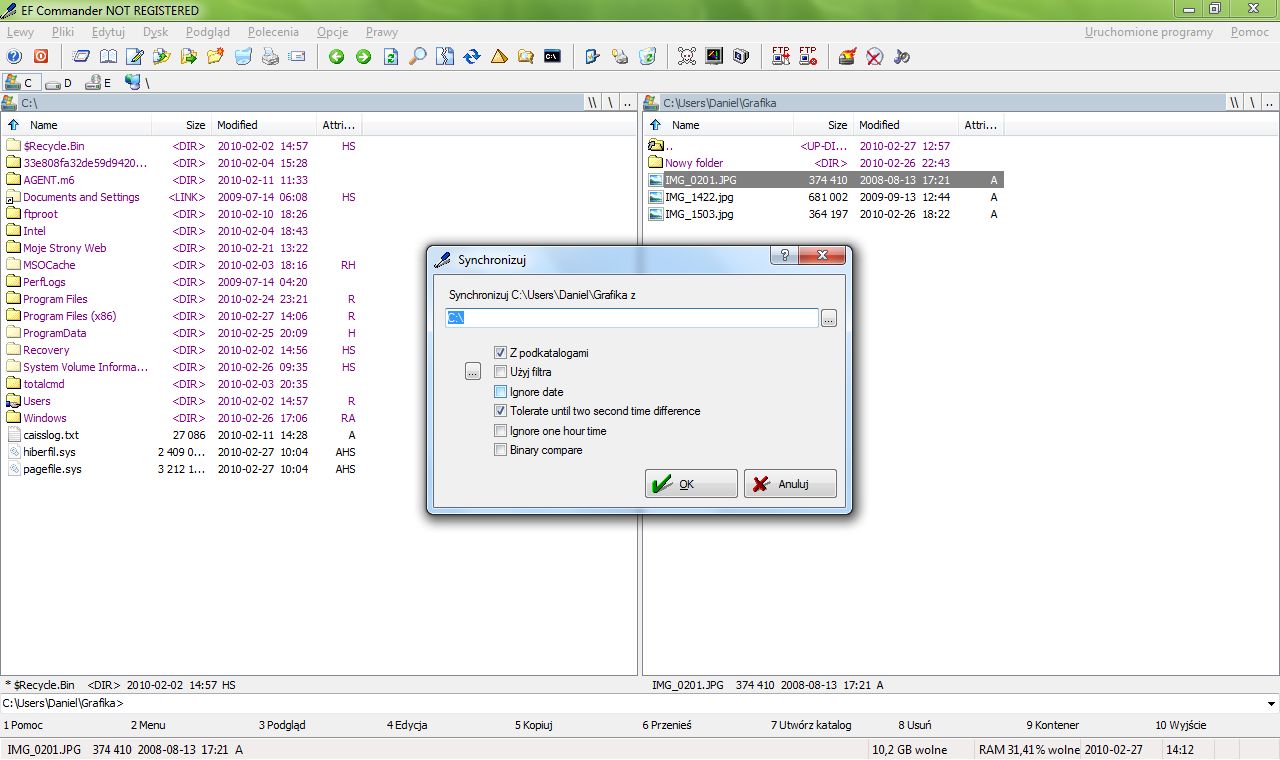Go forward with the green right arrow
The height and width of the screenshot is (760, 1280).
click(364, 57)
